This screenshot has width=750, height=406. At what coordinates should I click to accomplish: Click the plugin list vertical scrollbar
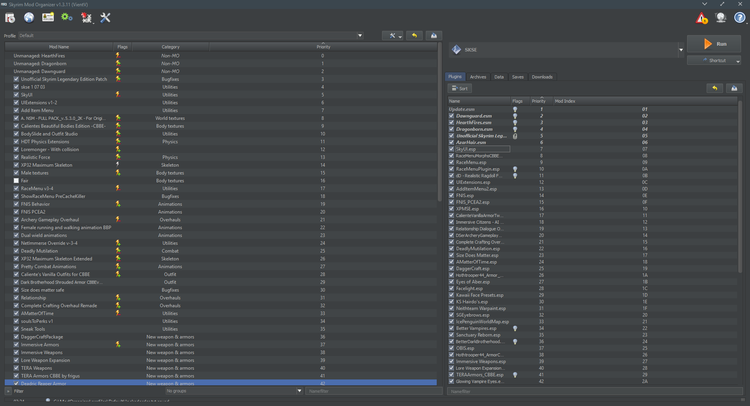pyautogui.click(x=740, y=187)
